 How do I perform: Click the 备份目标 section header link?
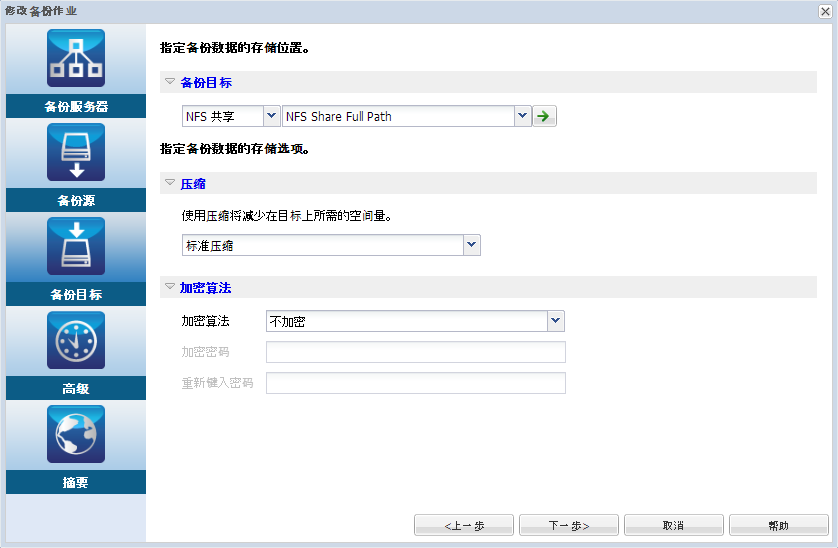click(x=206, y=82)
